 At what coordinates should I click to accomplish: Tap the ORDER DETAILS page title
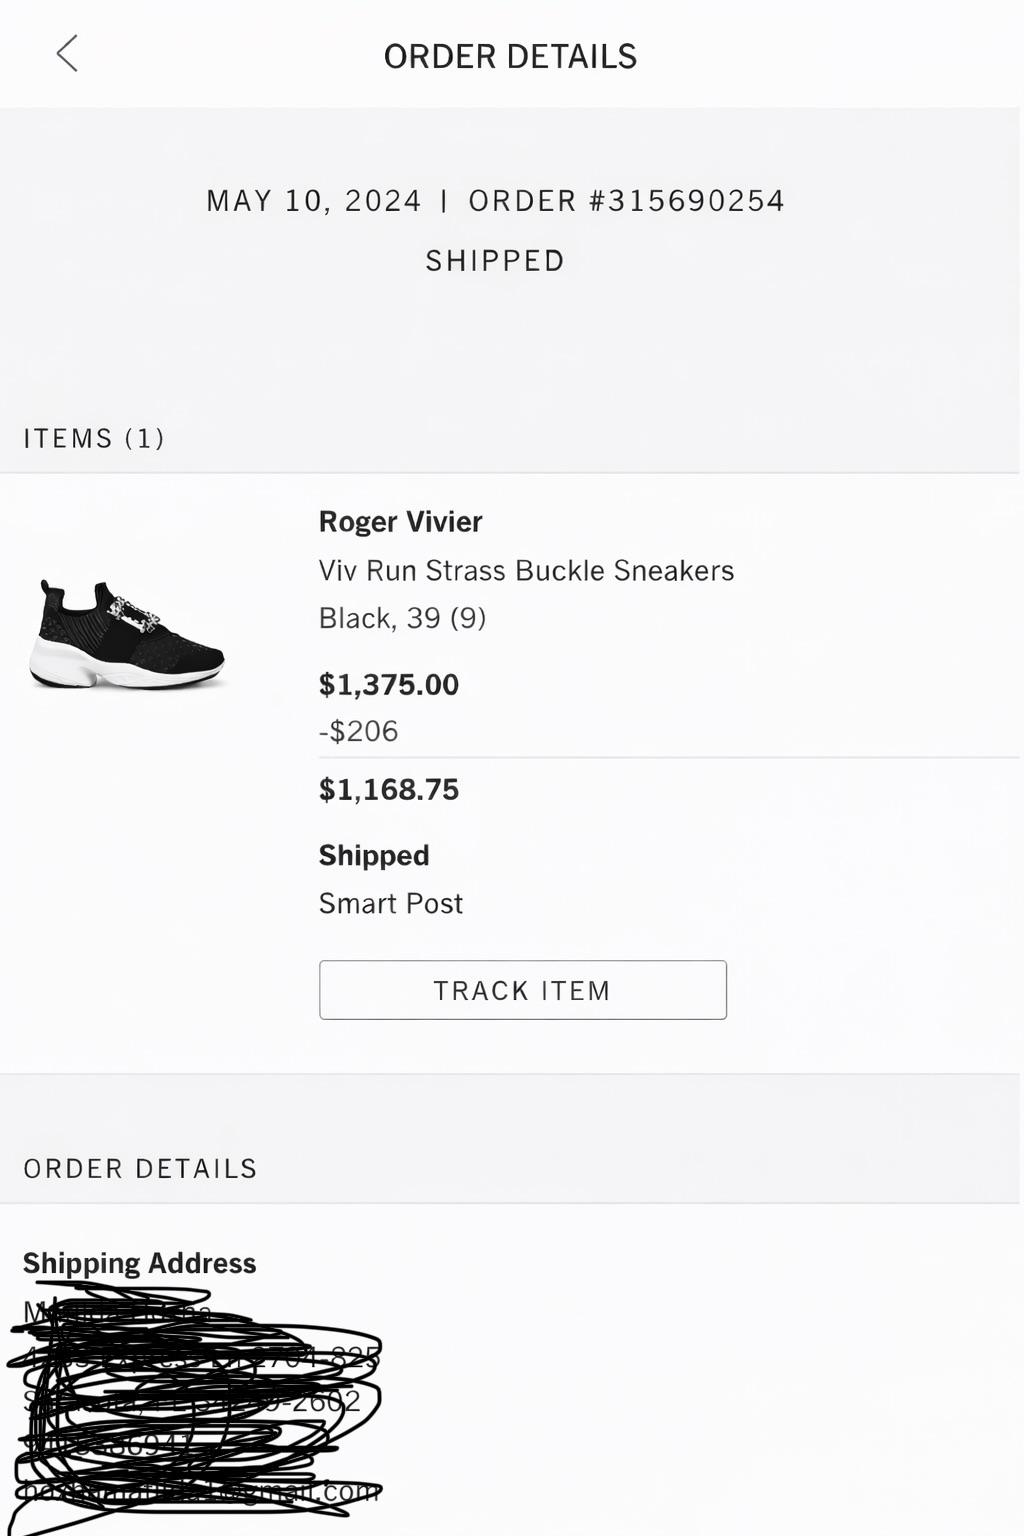click(510, 56)
